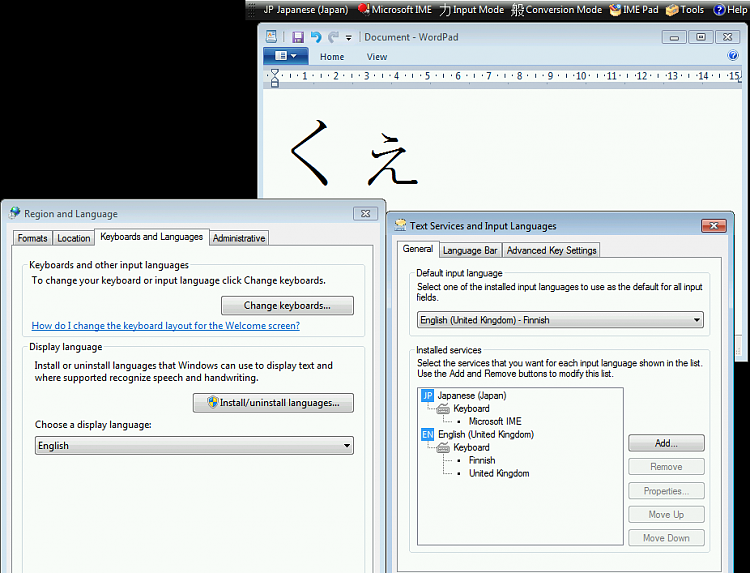Open the WordPad application menu button
Viewport: 750px width, 573px height.
pos(286,56)
